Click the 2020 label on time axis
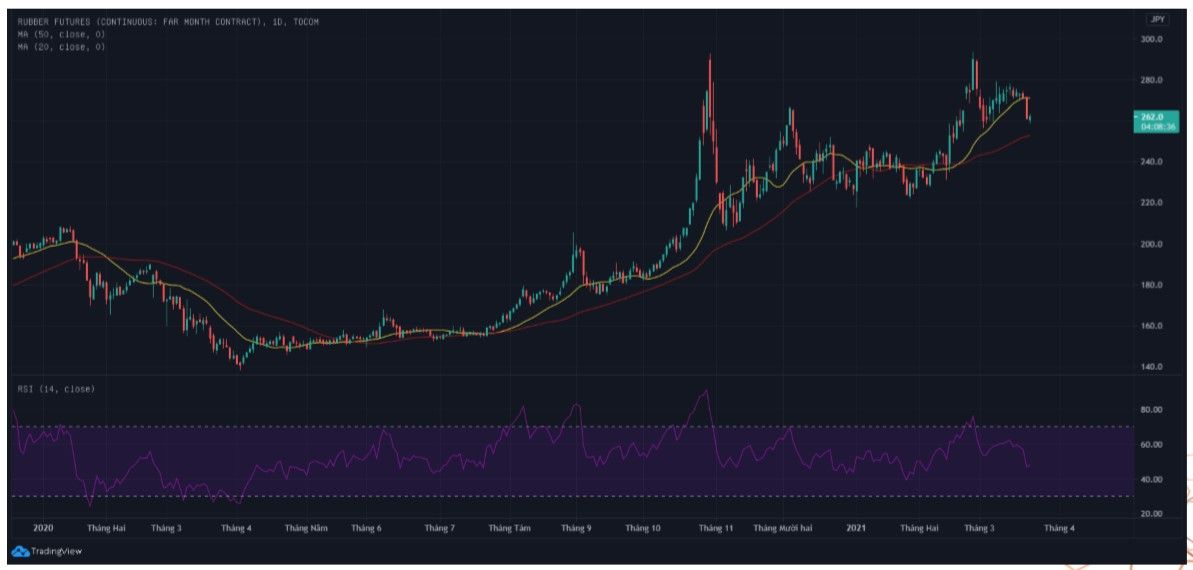Image resolution: width=1193 pixels, height=570 pixels. [43, 527]
